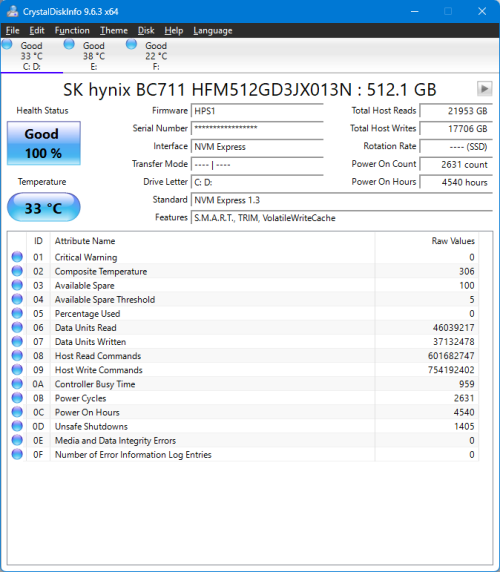The image size is (500, 572).
Task: Click raw value 1405 for Unsafe Shutdowns
Action: [464, 426]
